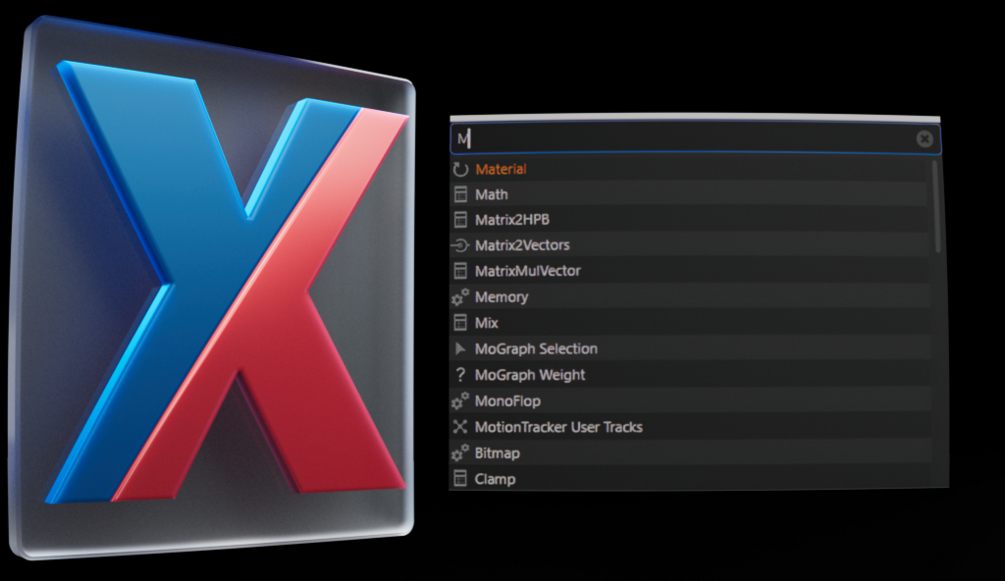Choose MatrixMulVector from results
Image resolution: width=1005 pixels, height=581 pixels.
coord(690,271)
